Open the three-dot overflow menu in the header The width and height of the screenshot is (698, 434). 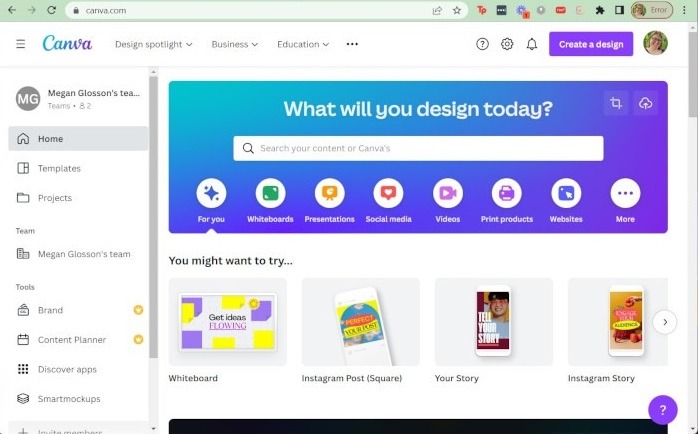coord(352,44)
